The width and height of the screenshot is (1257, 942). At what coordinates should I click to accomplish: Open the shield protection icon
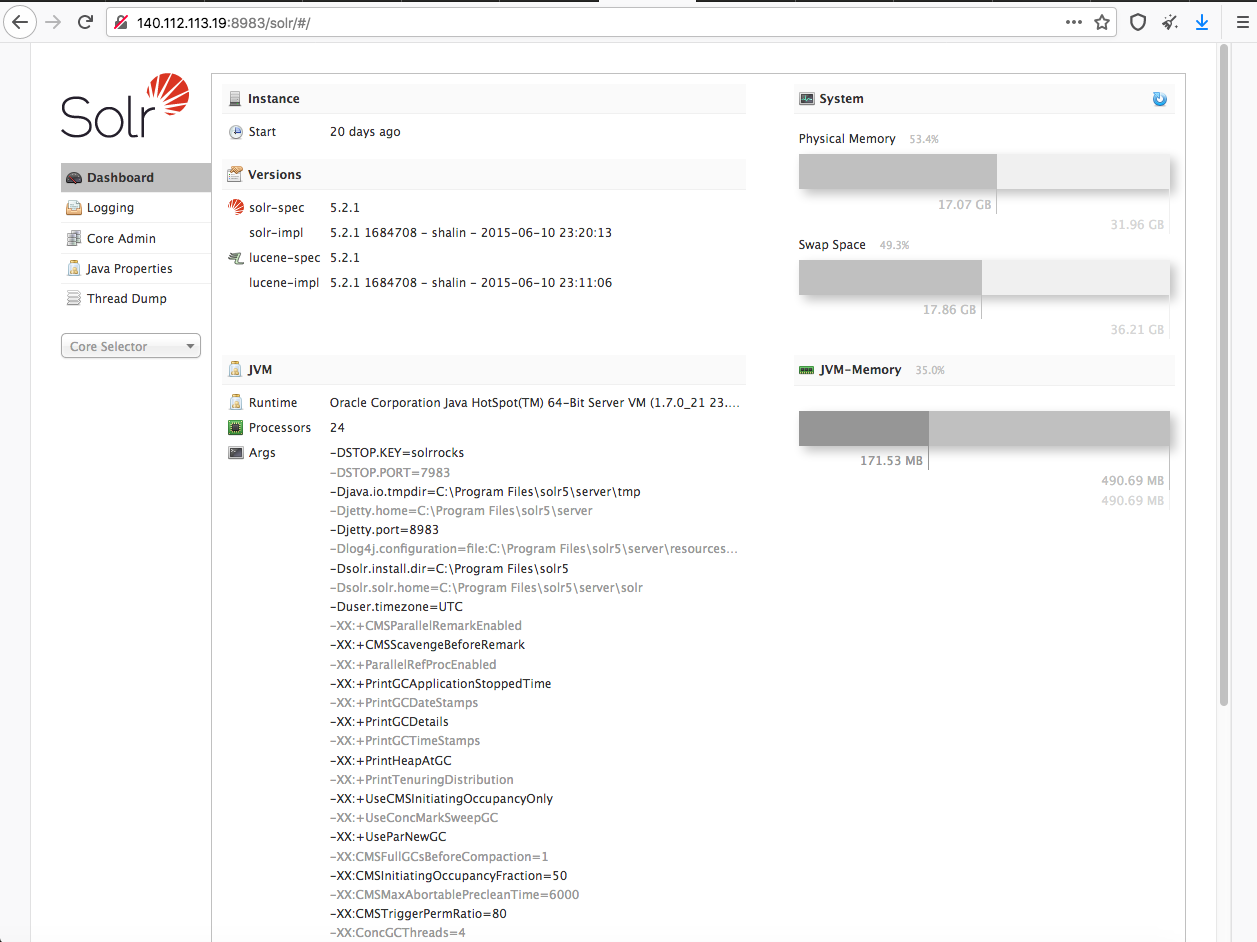point(1138,22)
